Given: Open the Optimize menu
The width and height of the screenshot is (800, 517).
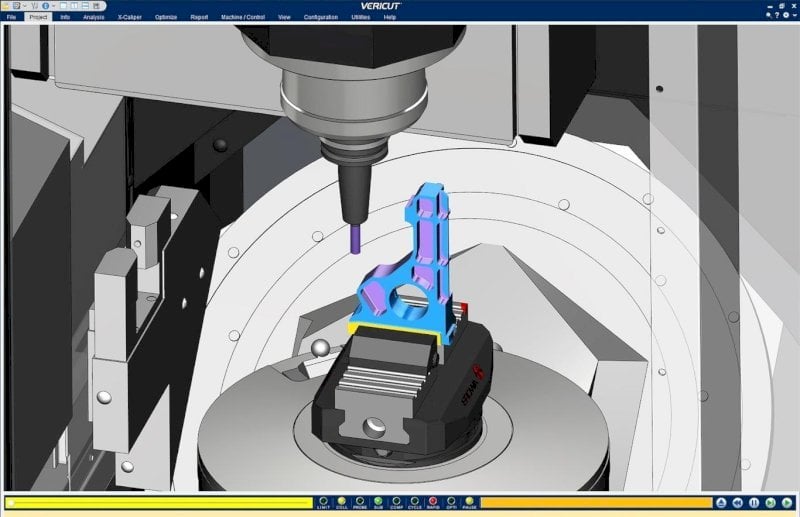Looking at the screenshot, I should point(166,17).
